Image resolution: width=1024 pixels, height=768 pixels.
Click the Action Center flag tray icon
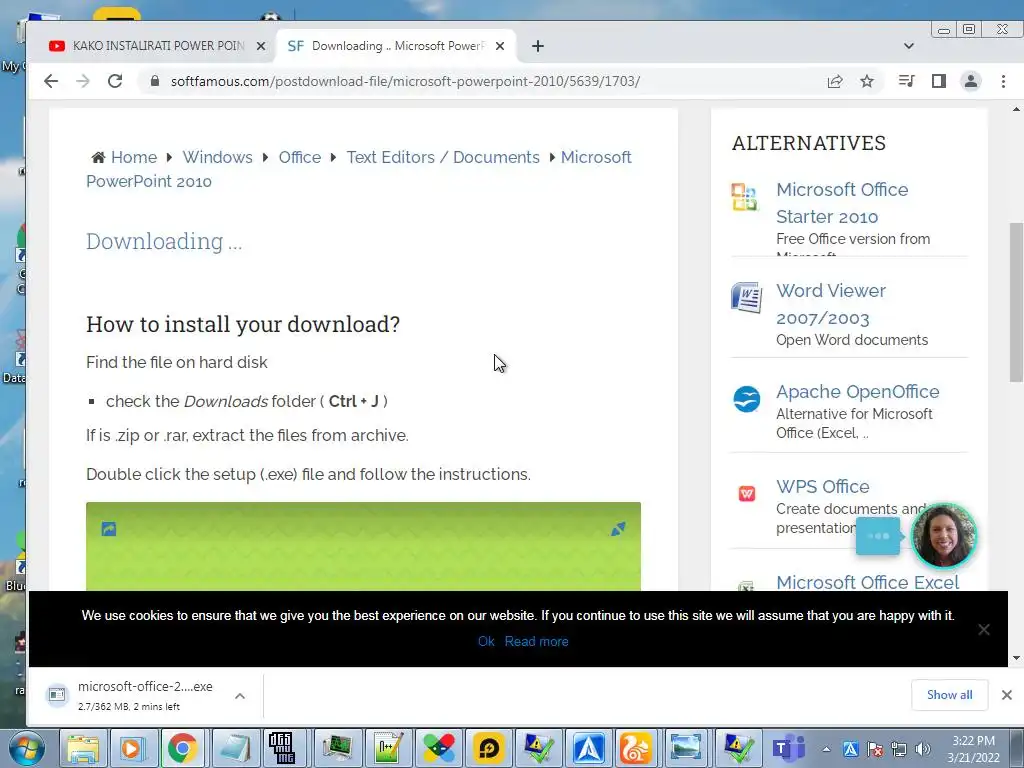click(x=874, y=749)
